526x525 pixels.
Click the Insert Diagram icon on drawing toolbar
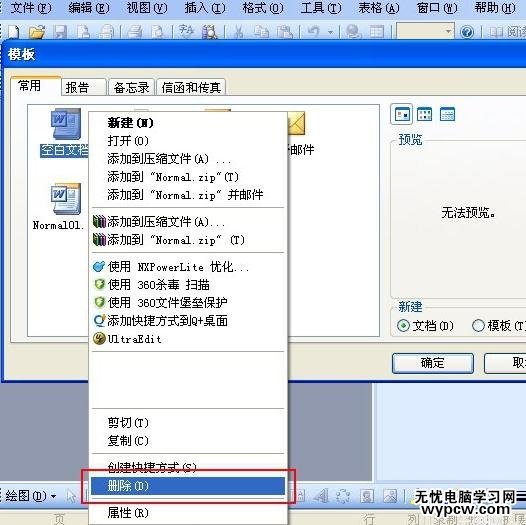pos(344,496)
